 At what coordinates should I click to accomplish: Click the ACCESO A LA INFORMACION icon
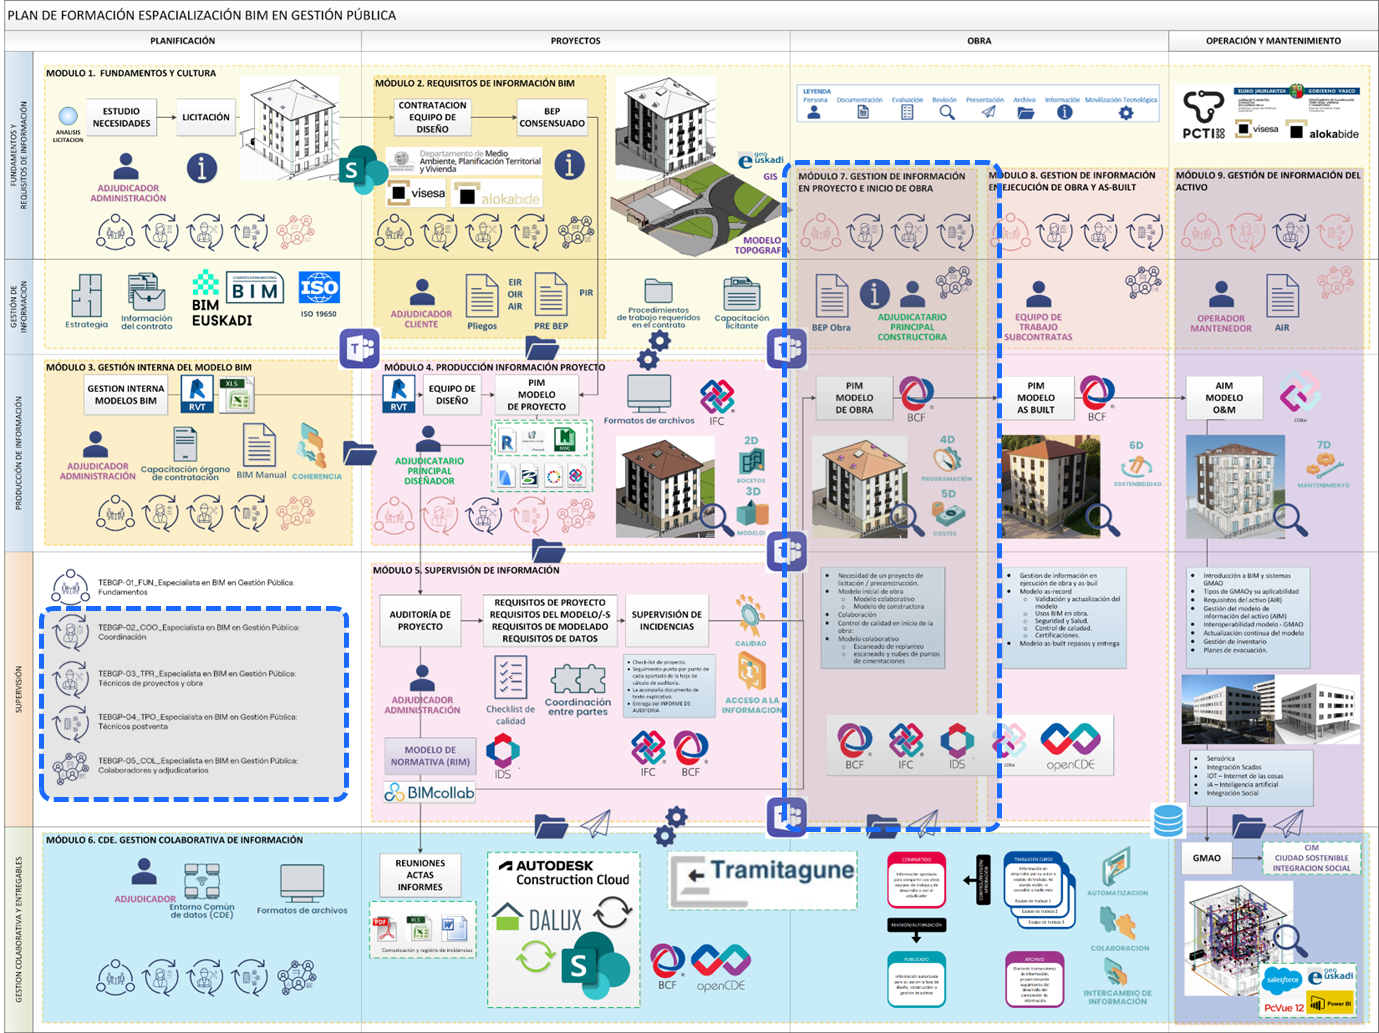(x=750, y=672)
